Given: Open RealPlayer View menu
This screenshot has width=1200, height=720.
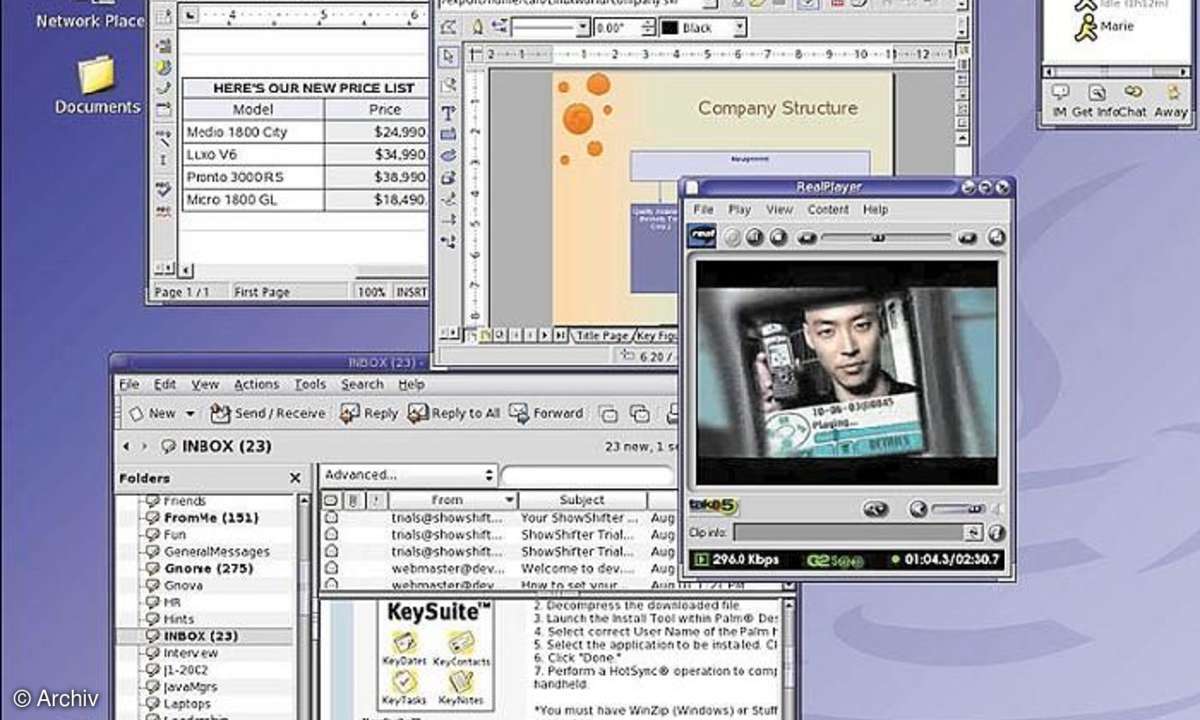Looking at the screenshot, I should click(779, 210).
